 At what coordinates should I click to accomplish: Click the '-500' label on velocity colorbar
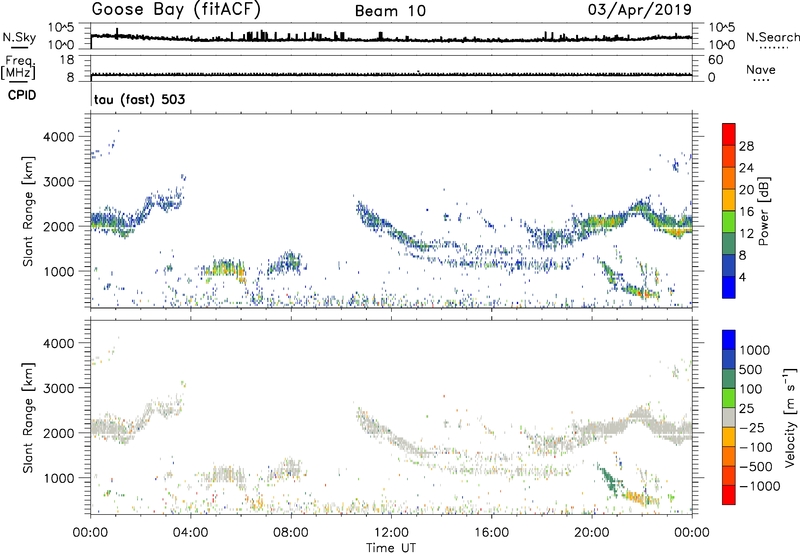[x=756, y=466]
